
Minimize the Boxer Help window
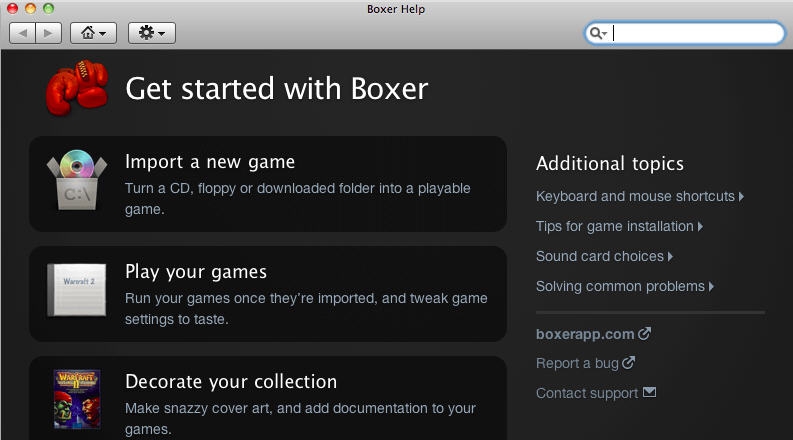coord(30,9)
